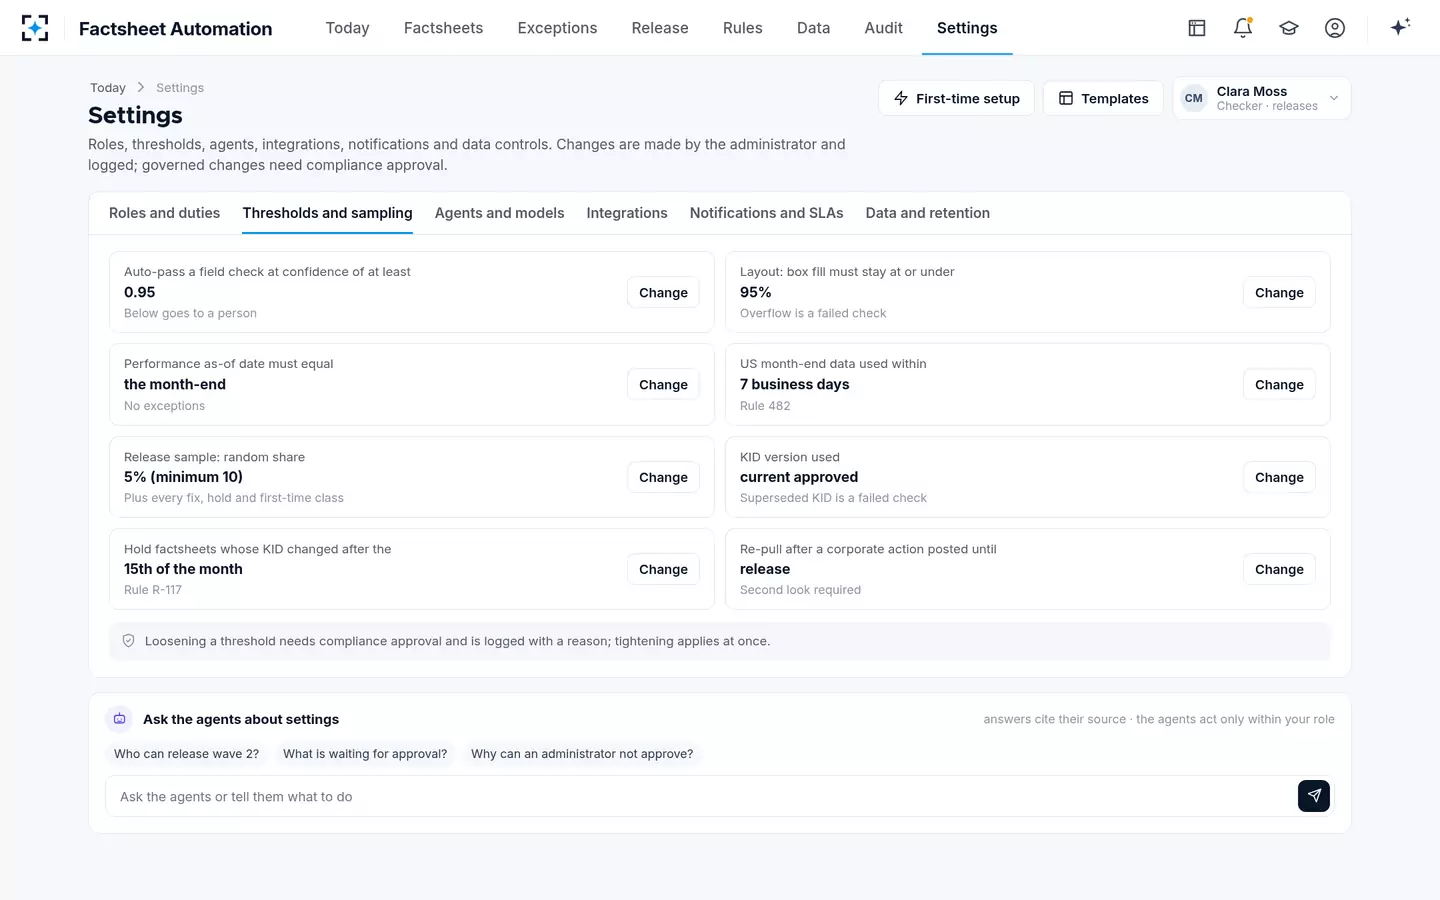Open the notifications bell
1440x900 pixels.
(1243, 28)
